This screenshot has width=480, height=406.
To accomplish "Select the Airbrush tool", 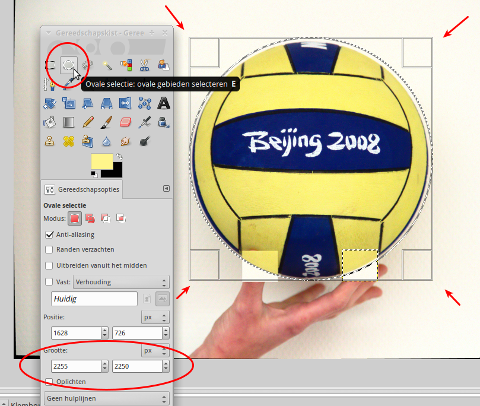I will click(x=144, y=122).
